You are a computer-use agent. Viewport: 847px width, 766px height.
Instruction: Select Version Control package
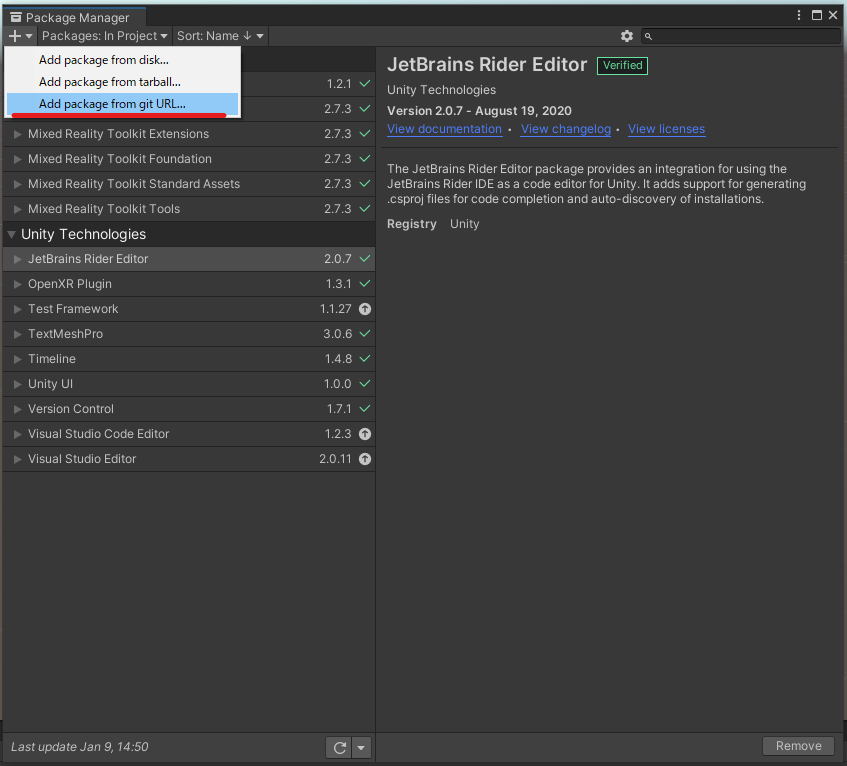coord(189,409)
